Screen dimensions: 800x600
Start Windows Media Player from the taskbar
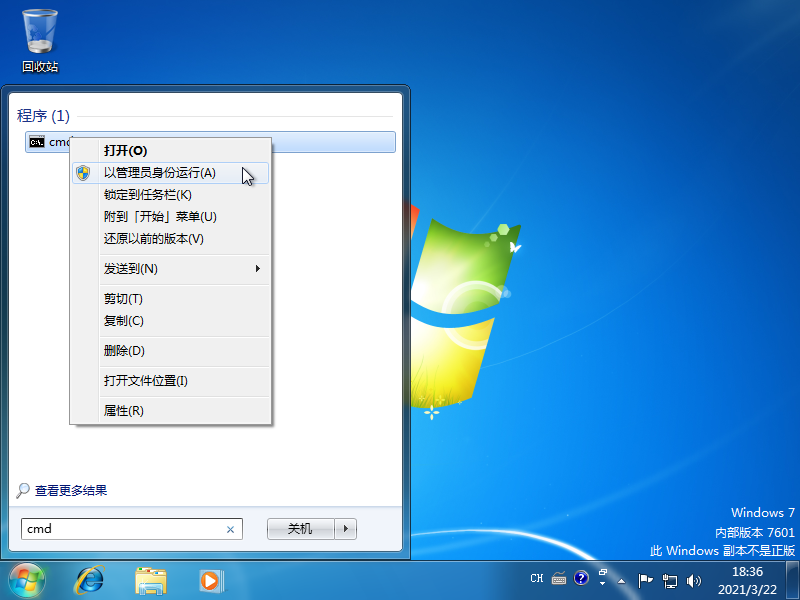coord(210,580)
